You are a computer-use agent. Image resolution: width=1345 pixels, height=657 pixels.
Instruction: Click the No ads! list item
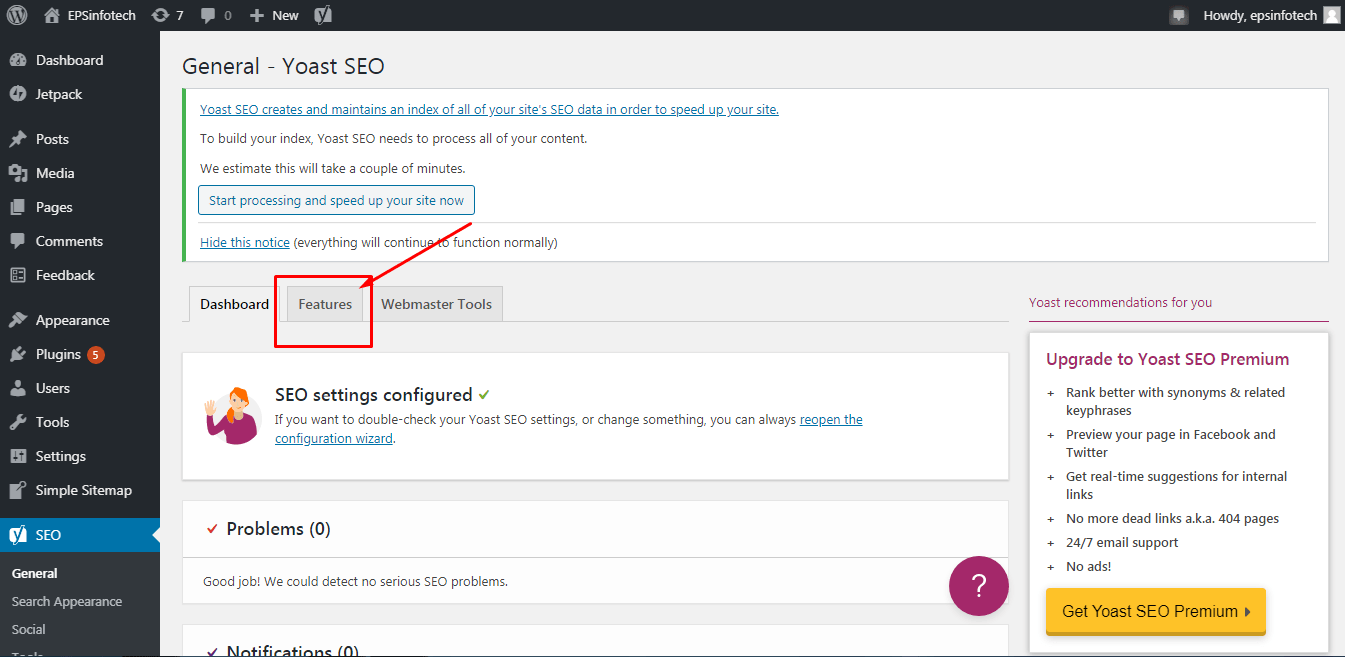pyautogui.click(x=1088, y=566)
